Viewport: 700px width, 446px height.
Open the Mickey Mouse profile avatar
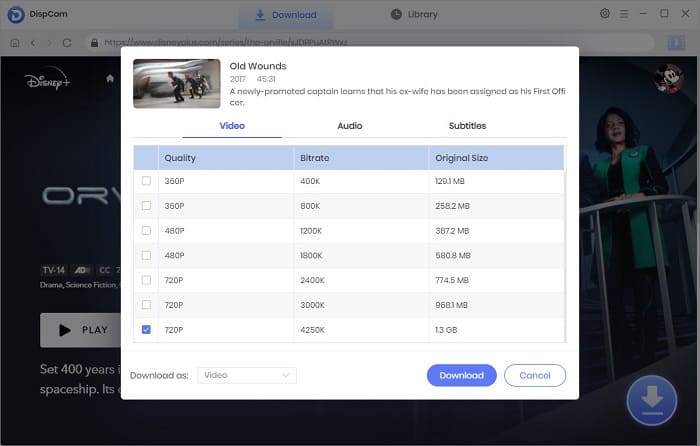[668, 79]
